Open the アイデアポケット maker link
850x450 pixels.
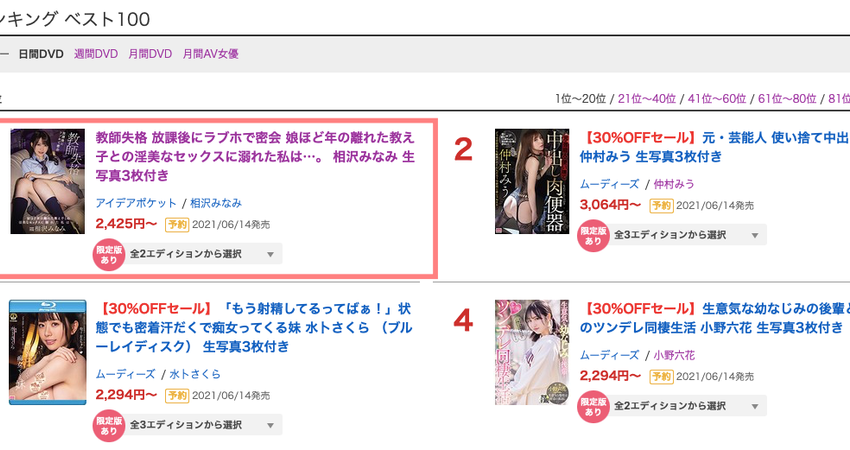(136, 203)
